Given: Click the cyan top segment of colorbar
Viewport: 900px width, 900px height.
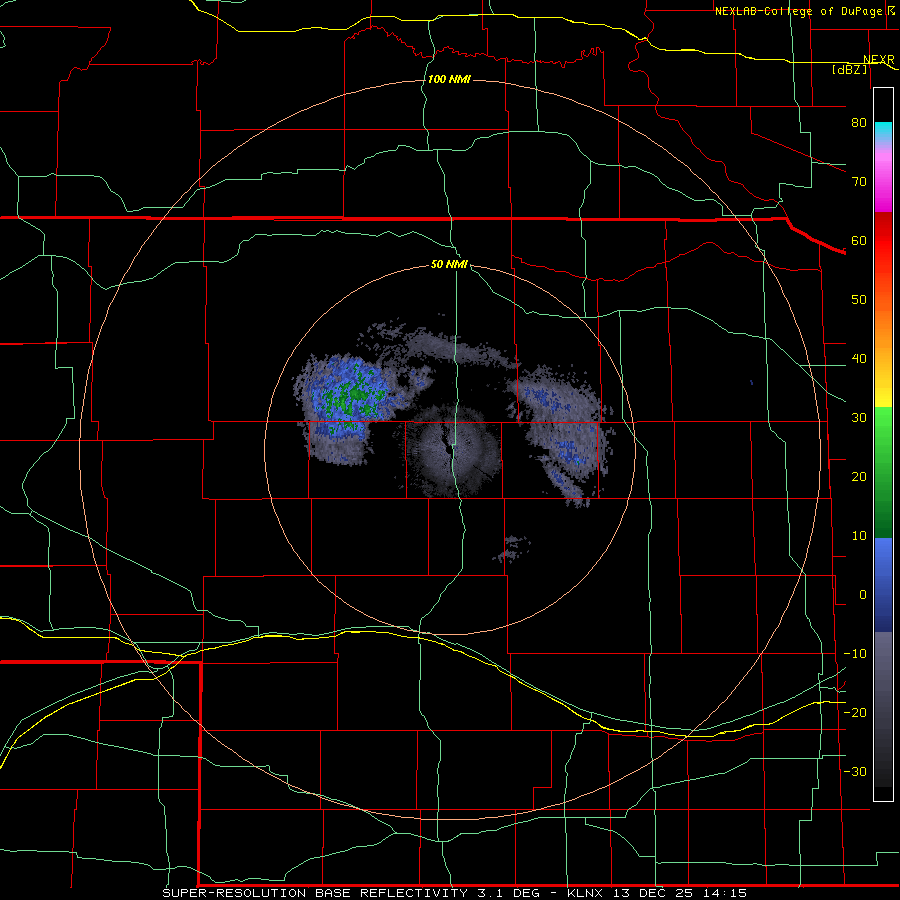Looking at the screenshot, I should pyautogui.click(x=883, y=131).
